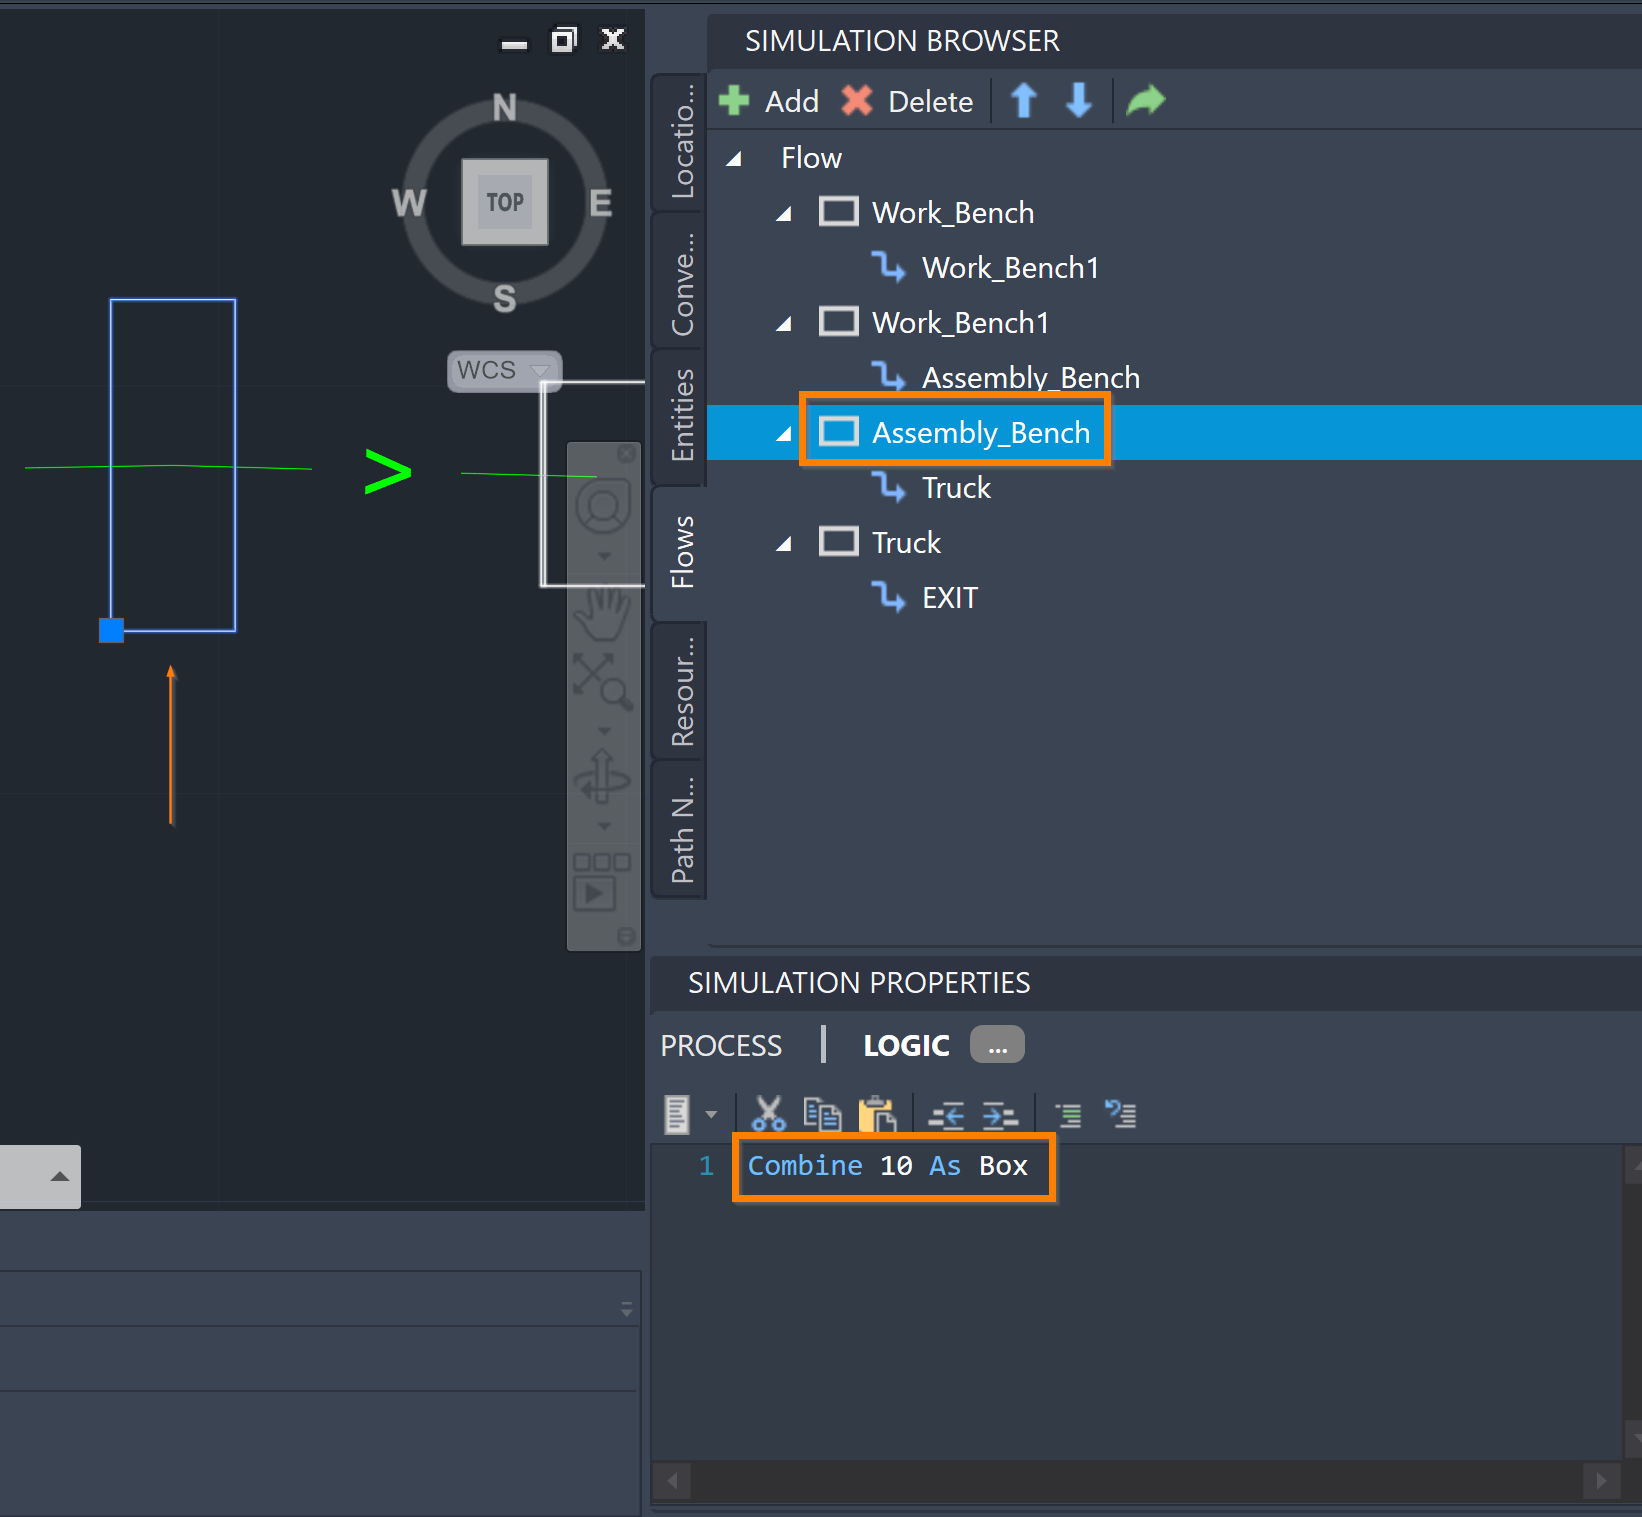Click the green curved reroute arrow icon
This screenshot has height=1517, width=1642.
pyautogui.click(x=1145, y=101)
